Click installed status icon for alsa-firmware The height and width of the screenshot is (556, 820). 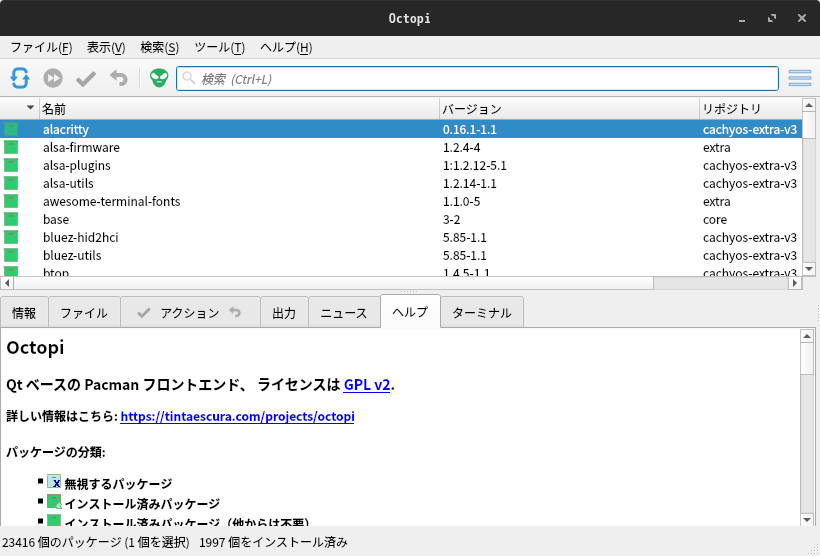coord(11,147)
